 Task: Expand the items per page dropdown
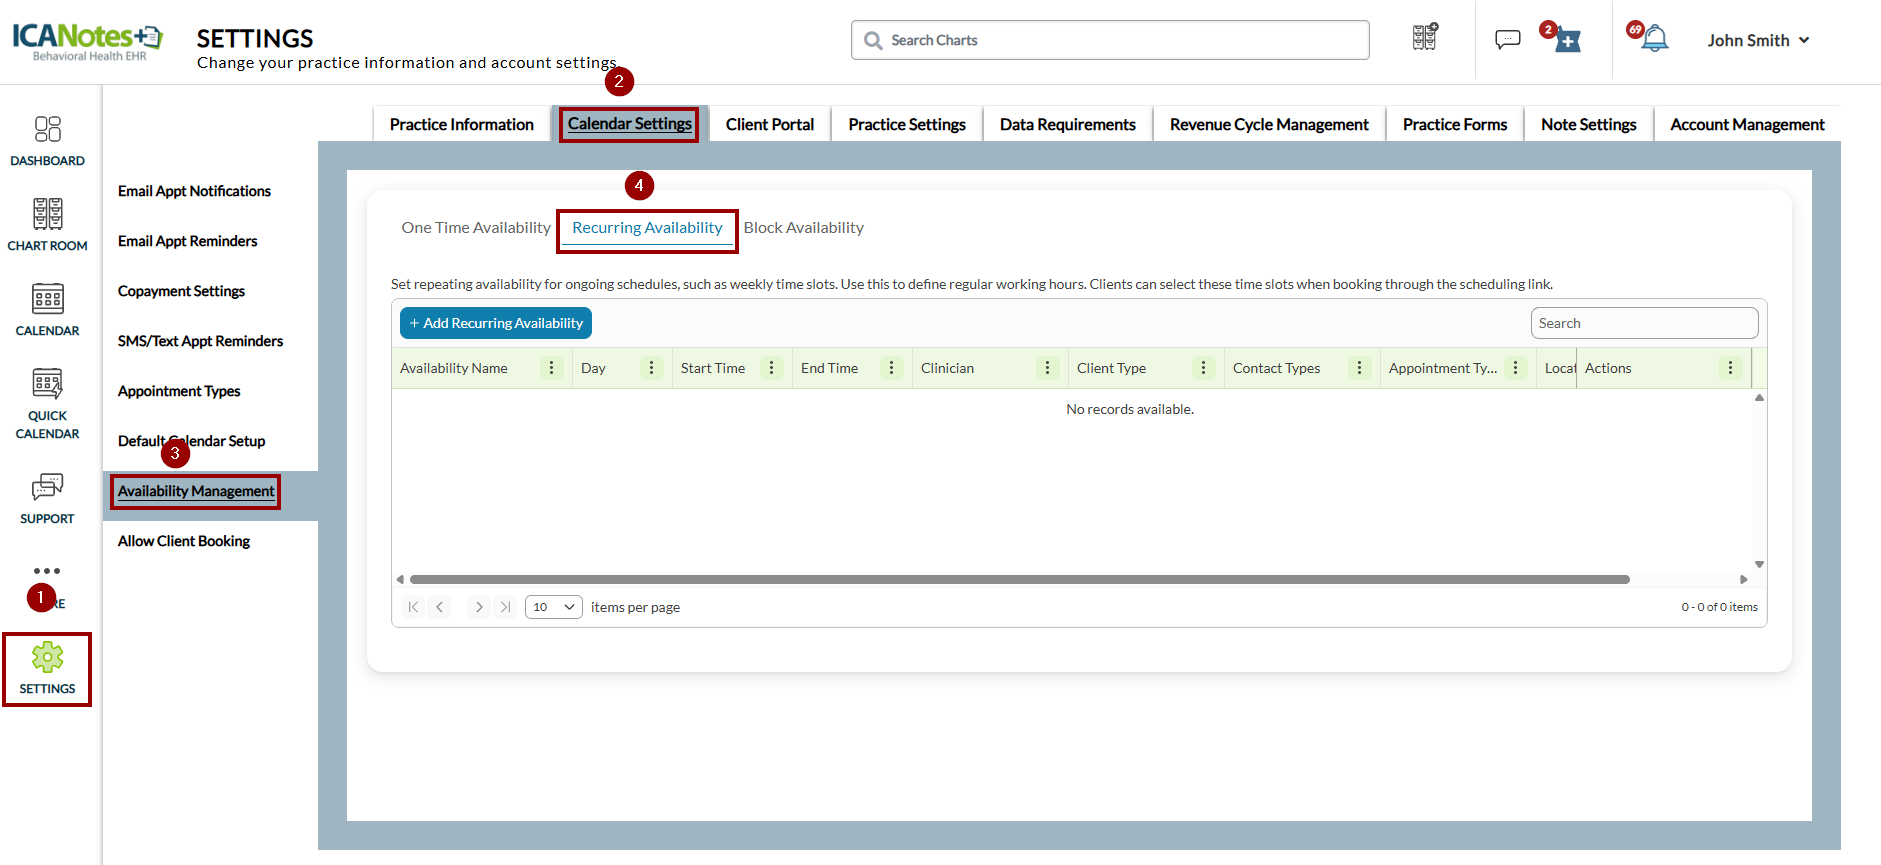[x=554, y=607]
